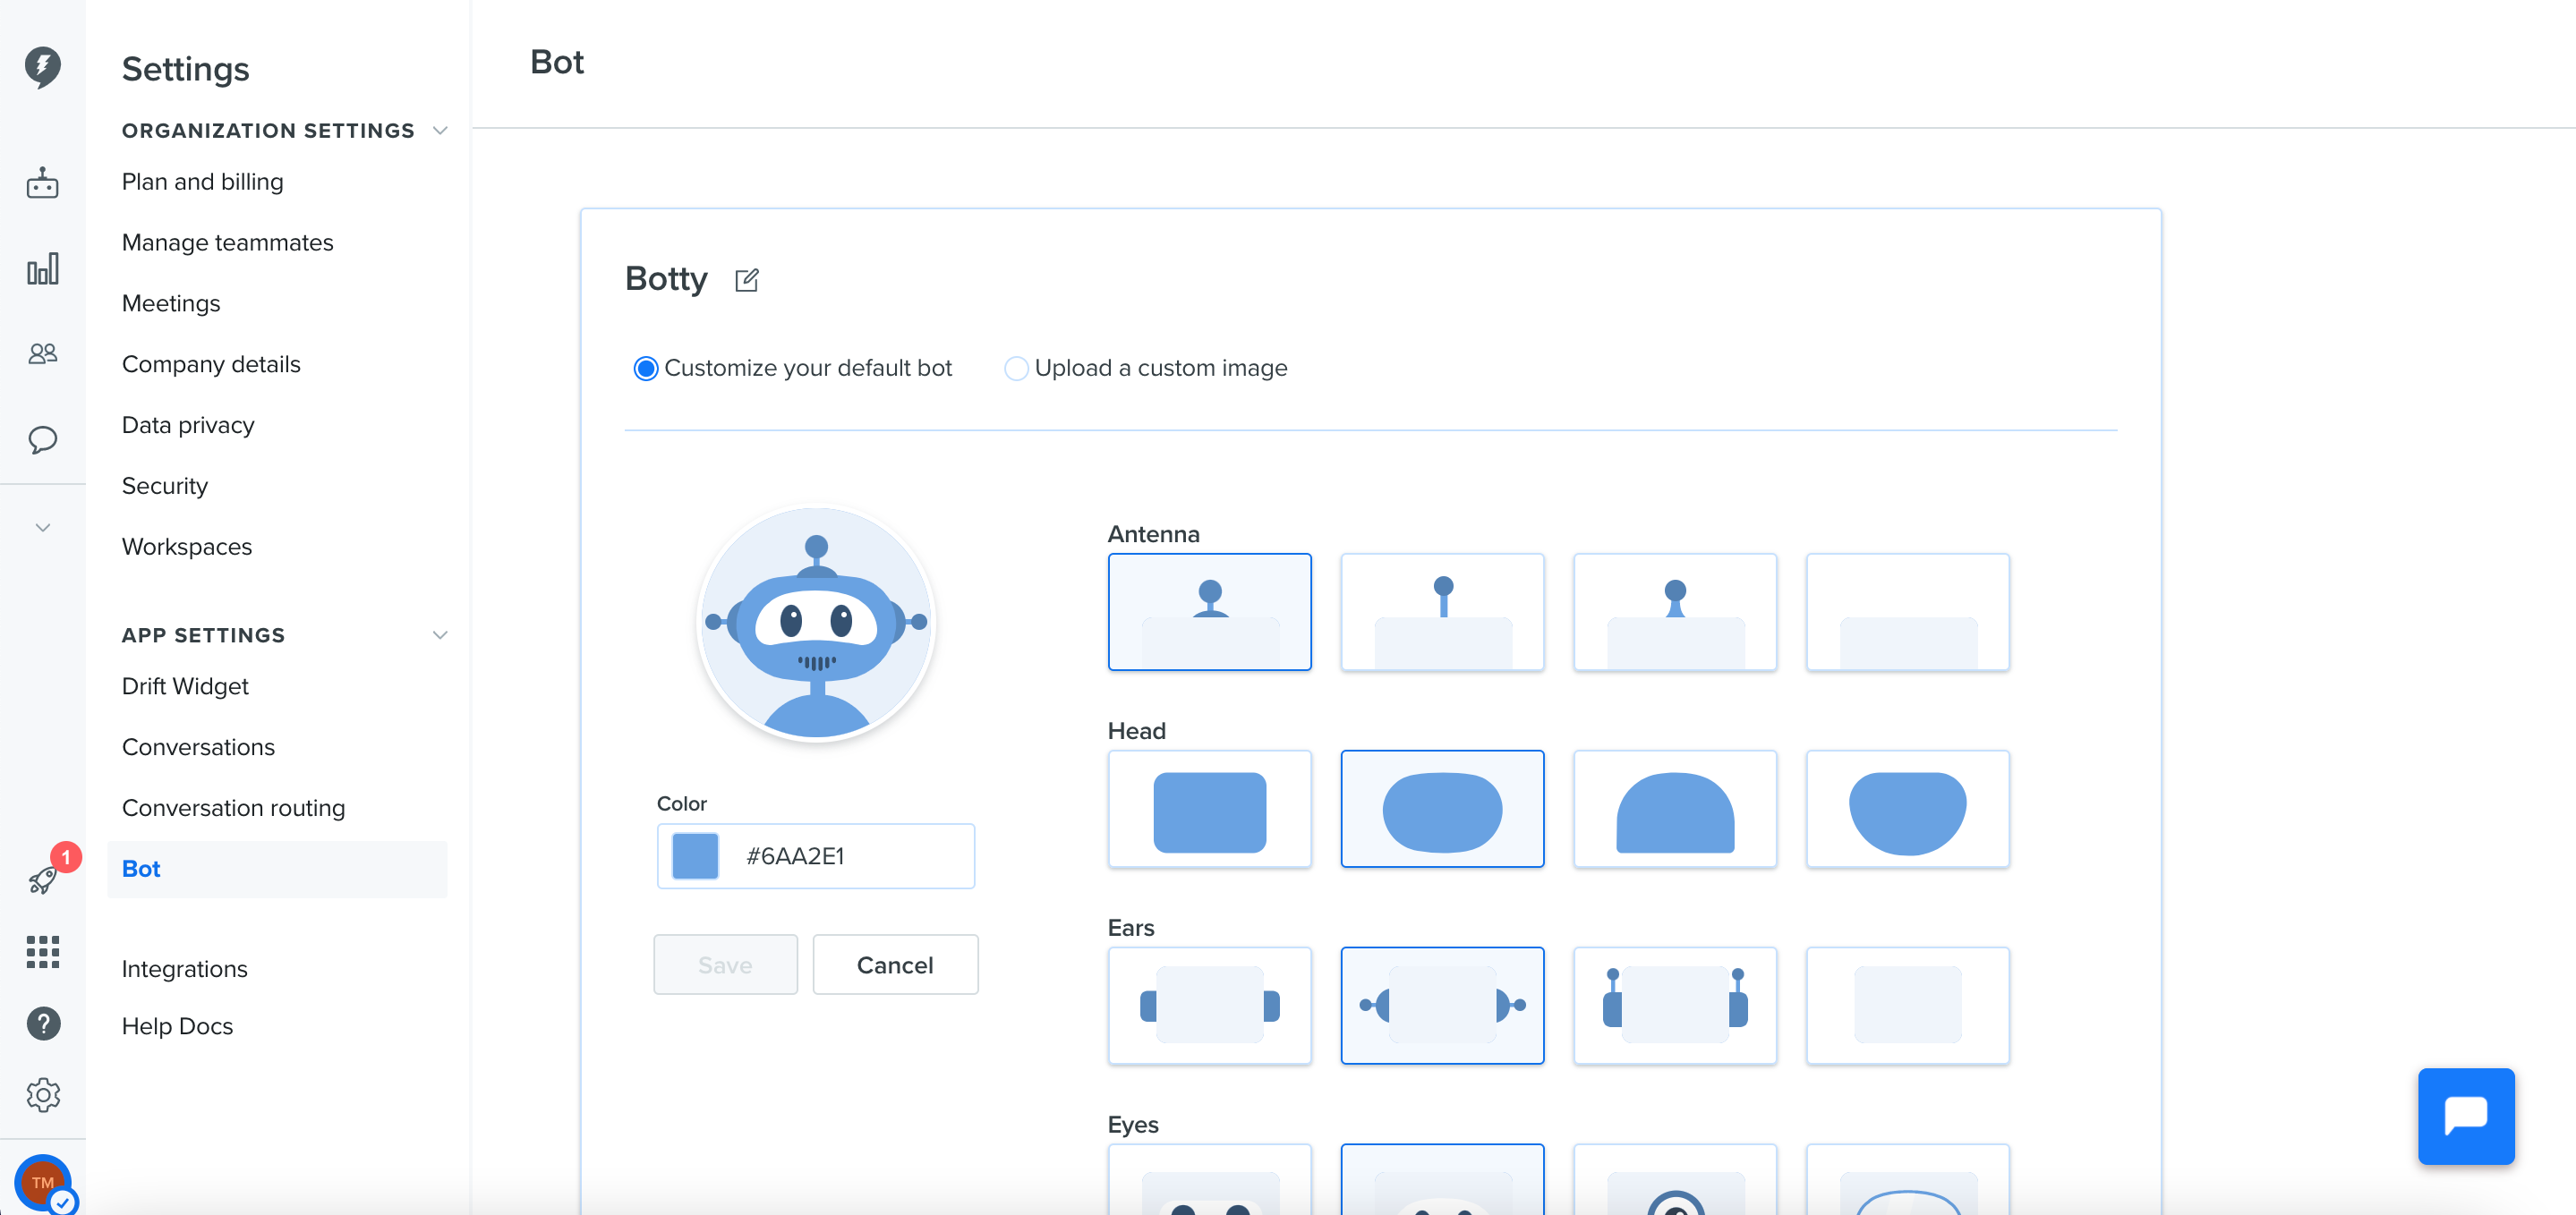
Task: Open Integrations page
Action: tap(184, 969)
